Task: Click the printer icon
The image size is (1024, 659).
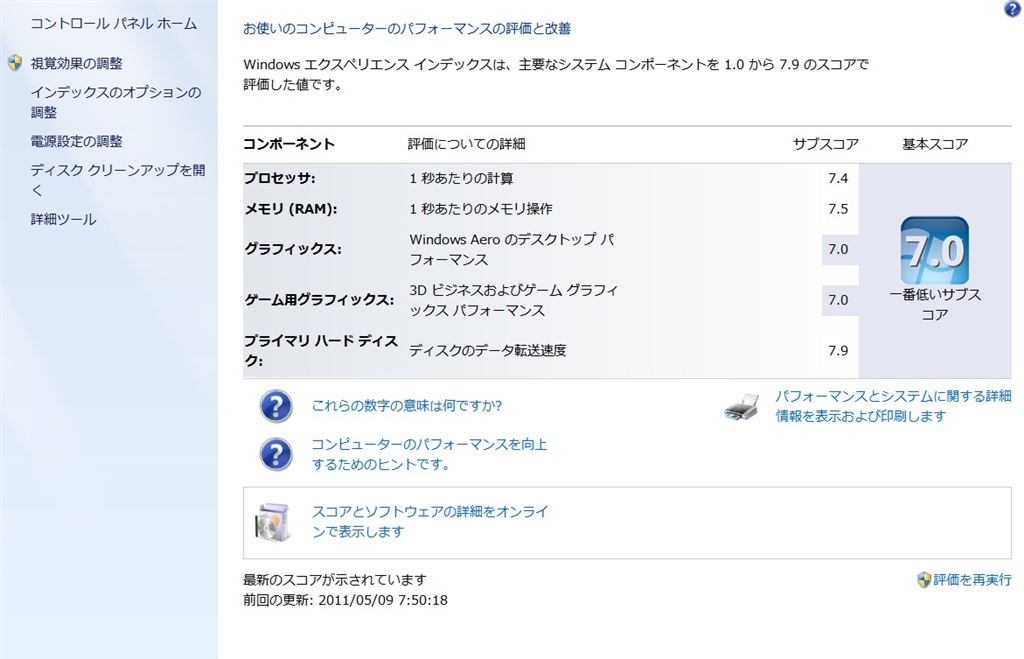Action: point(742,407)
